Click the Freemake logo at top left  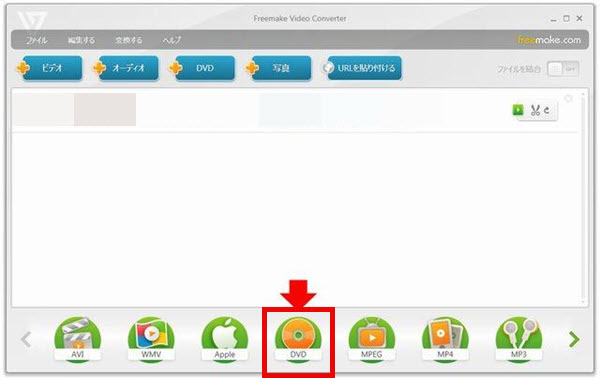[32, 20]
